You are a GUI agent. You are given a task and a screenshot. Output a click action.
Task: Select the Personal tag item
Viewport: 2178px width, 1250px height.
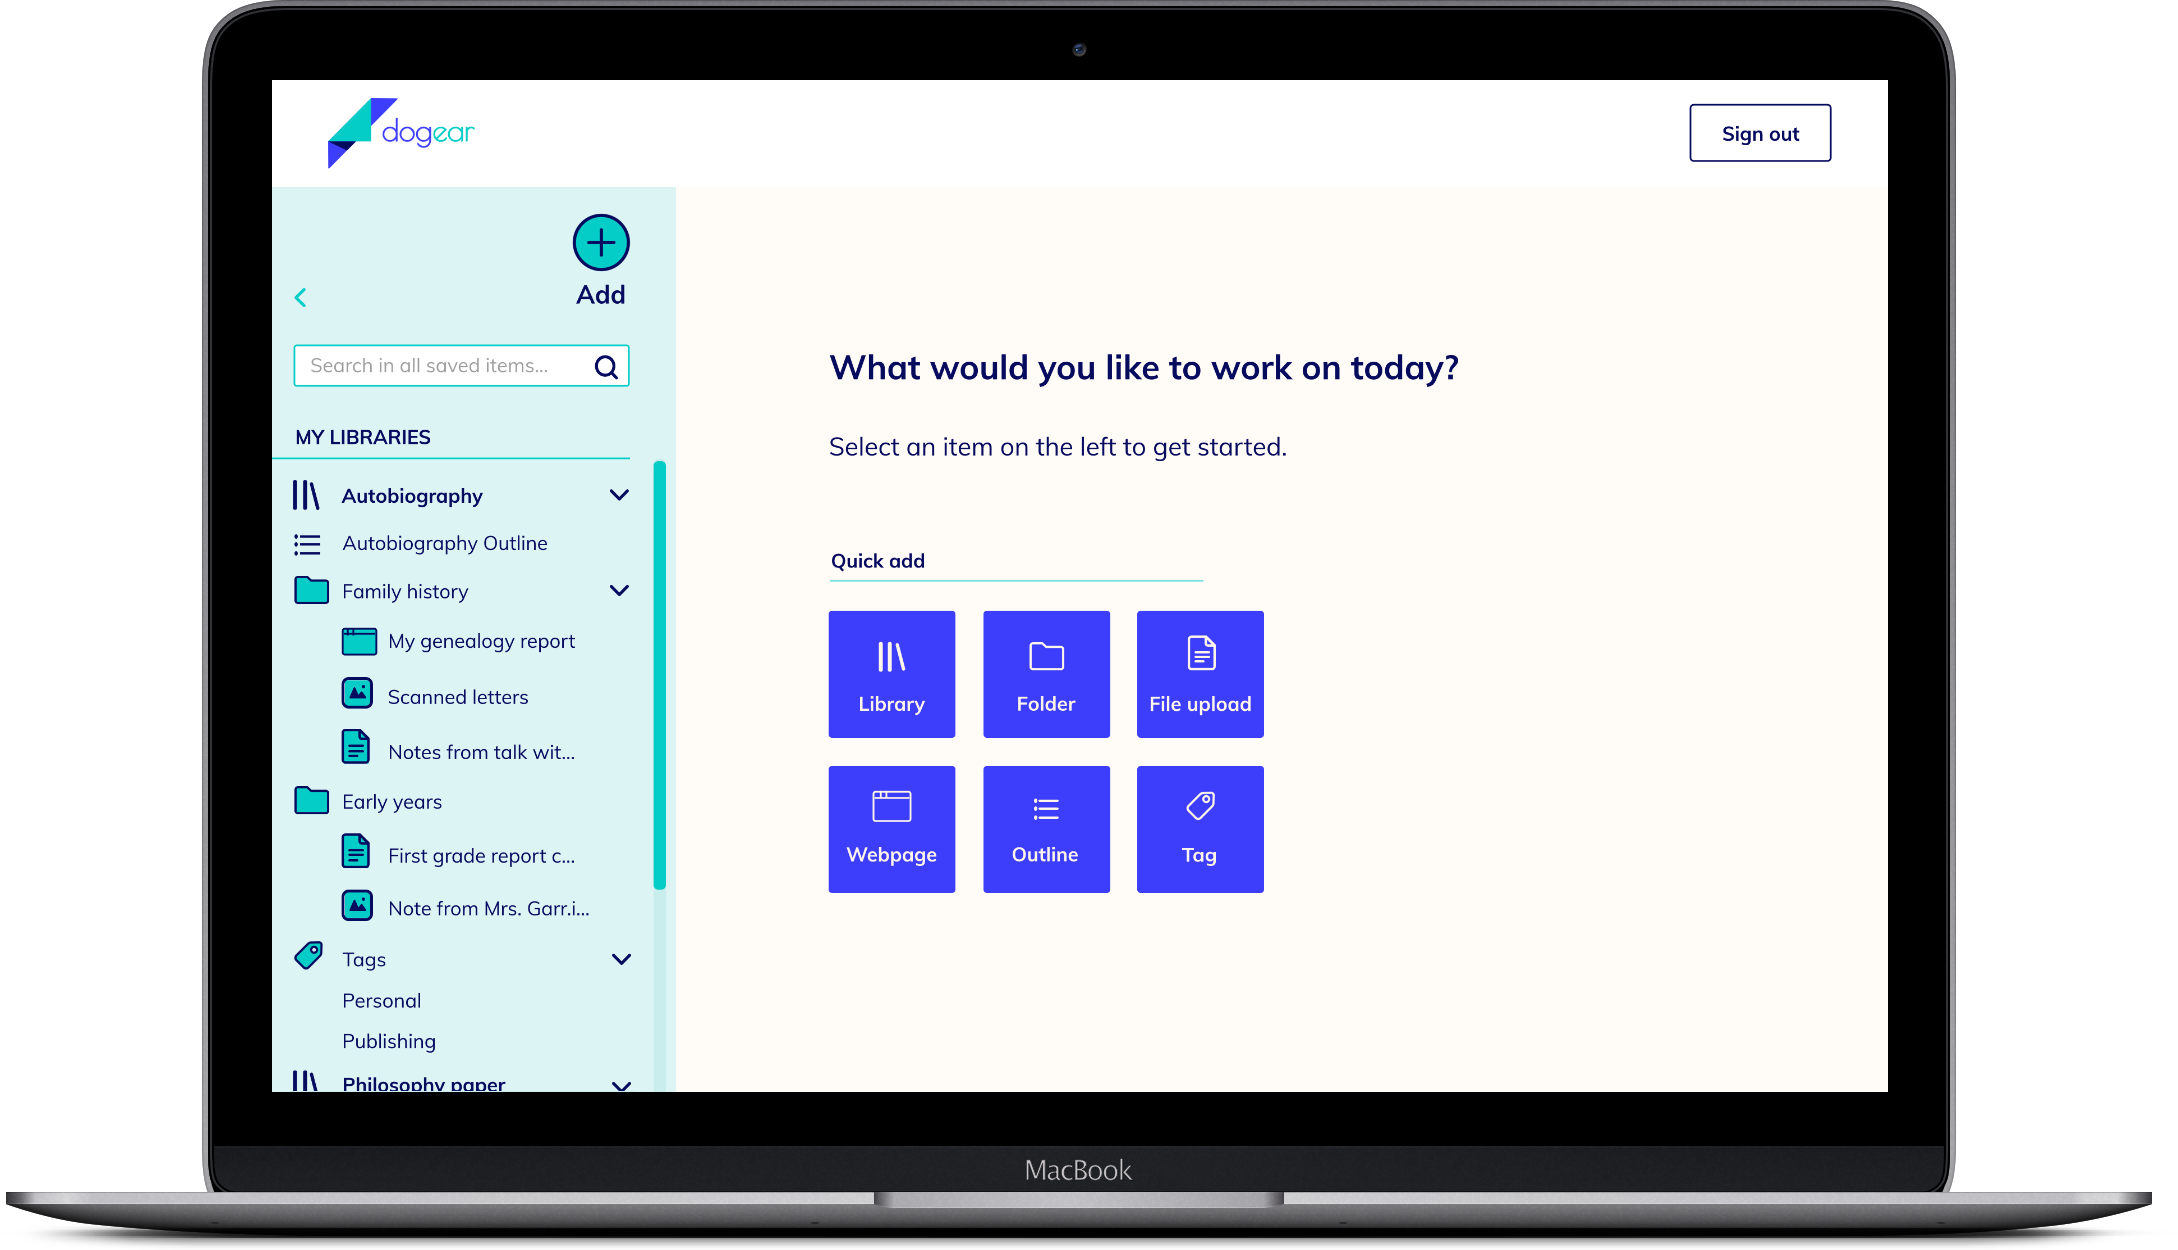(x=381, y=1002)
